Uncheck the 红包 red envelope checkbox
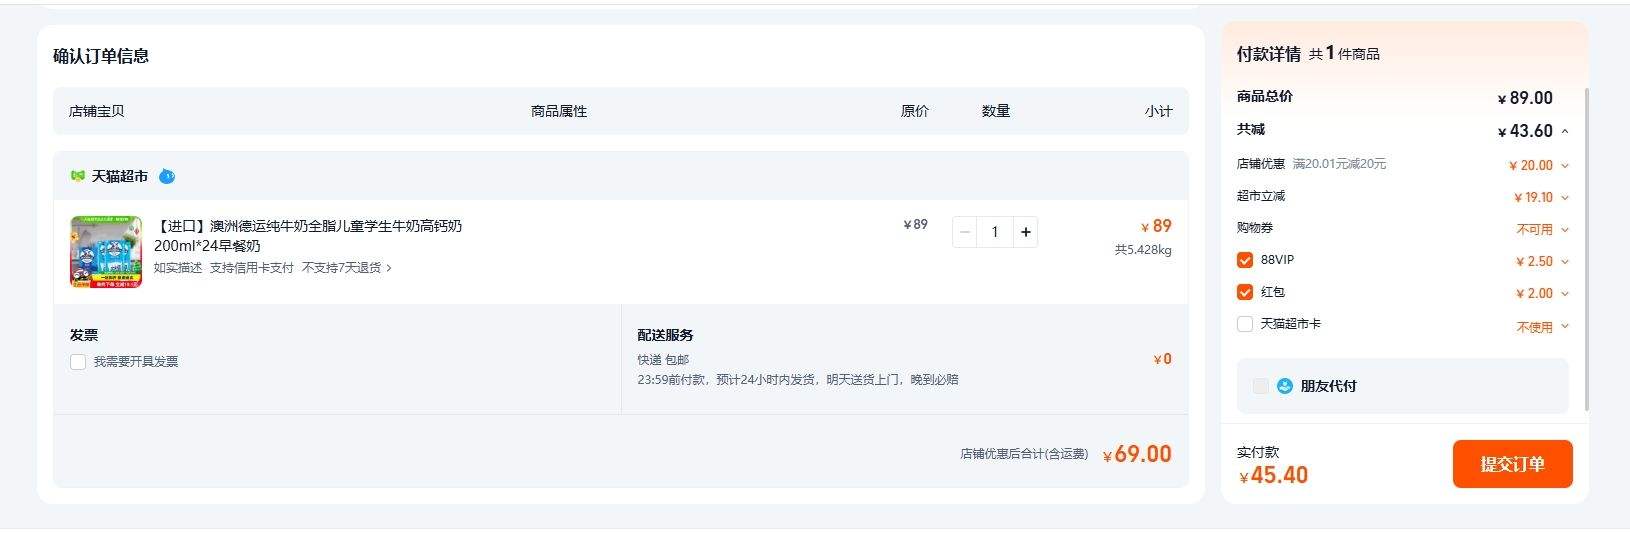This screenshot has height=533, width=1630. tap(1245, 292)
